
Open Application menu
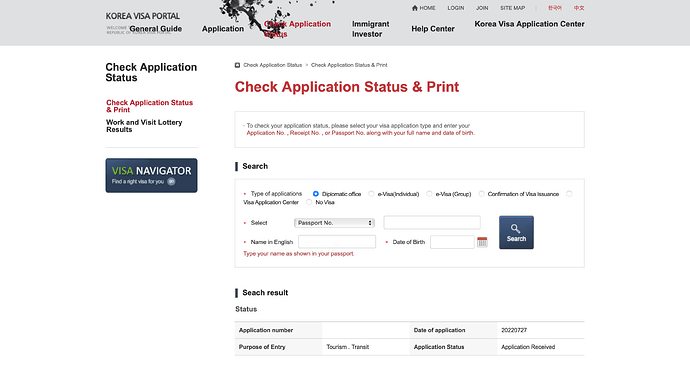(223, 29)
